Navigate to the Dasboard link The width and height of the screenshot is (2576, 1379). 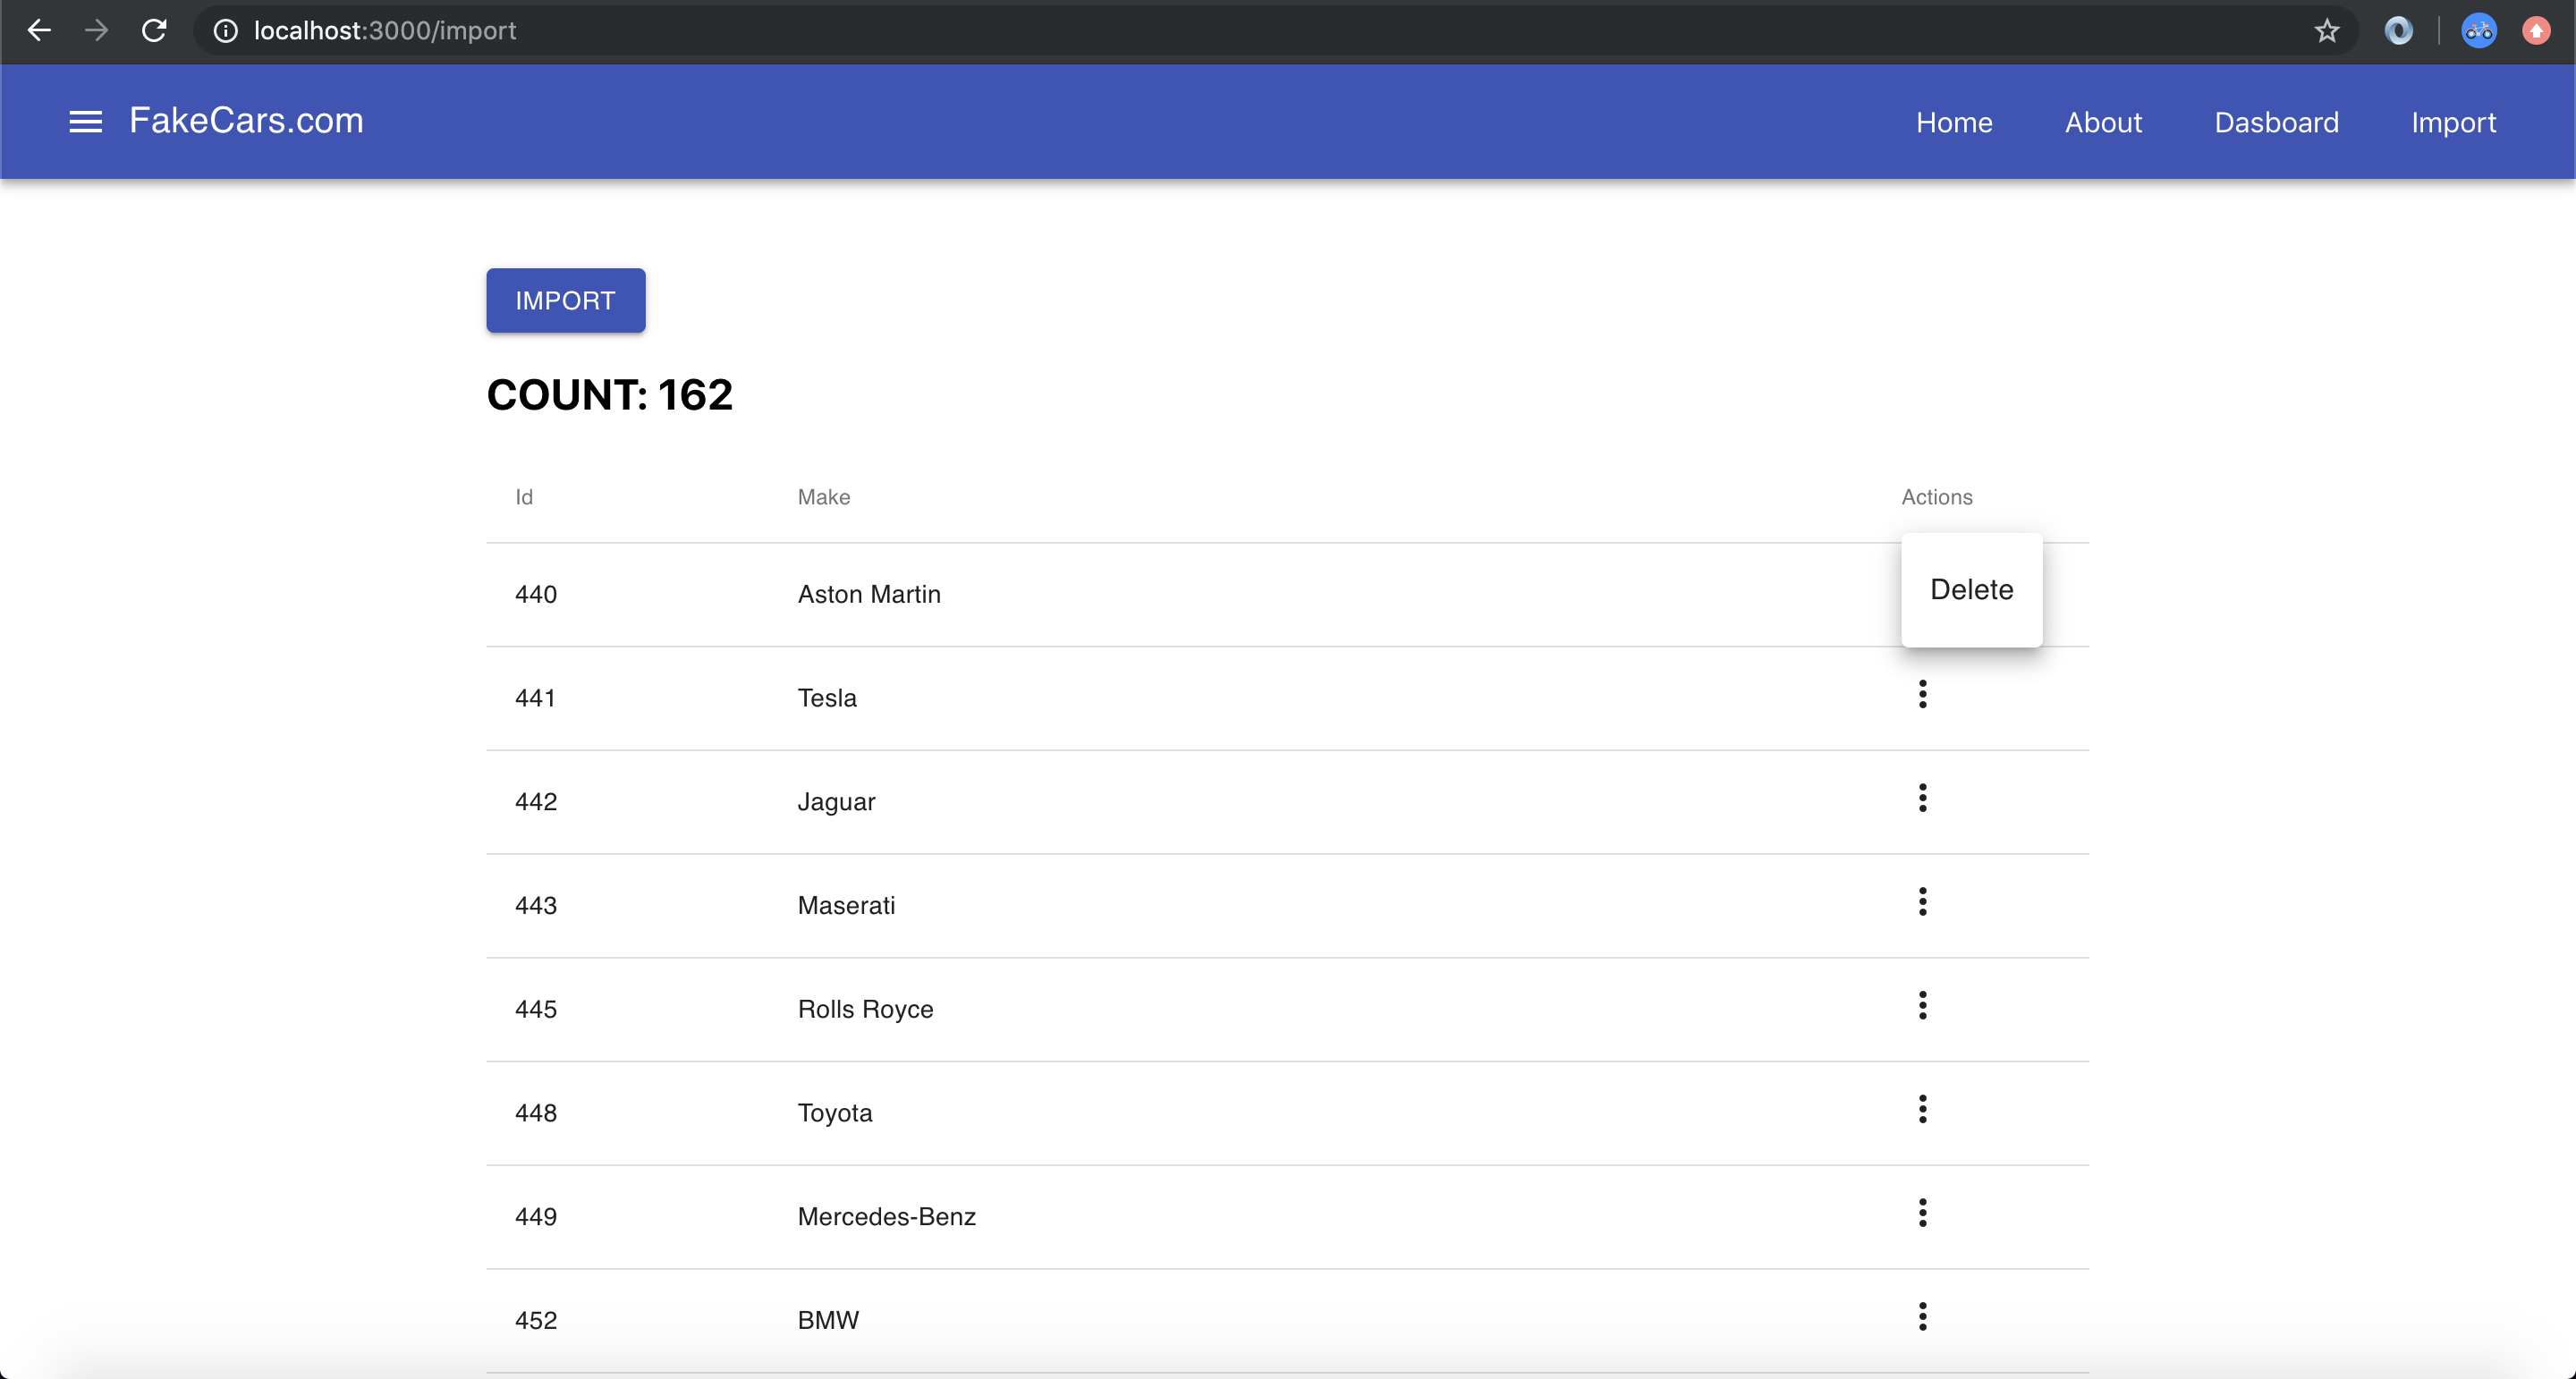pyautogui.click(x=2276, y=122)
